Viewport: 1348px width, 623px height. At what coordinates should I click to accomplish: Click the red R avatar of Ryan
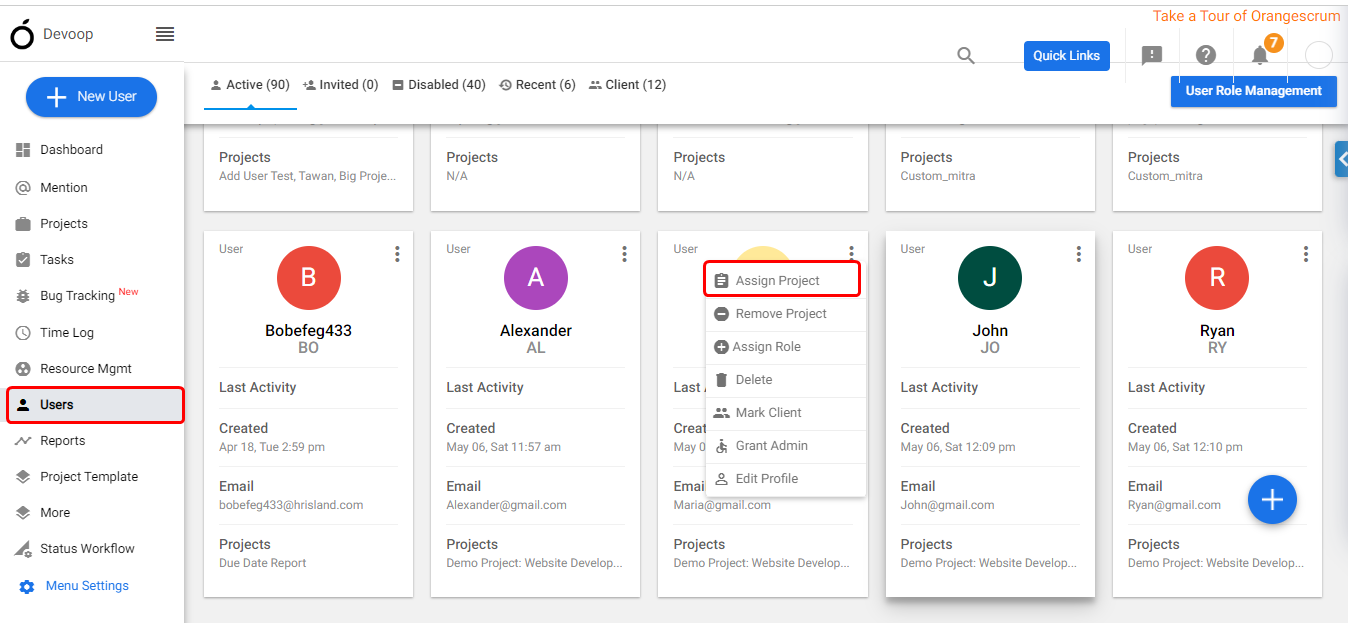pyautogui.click(x=1217, y=278)
